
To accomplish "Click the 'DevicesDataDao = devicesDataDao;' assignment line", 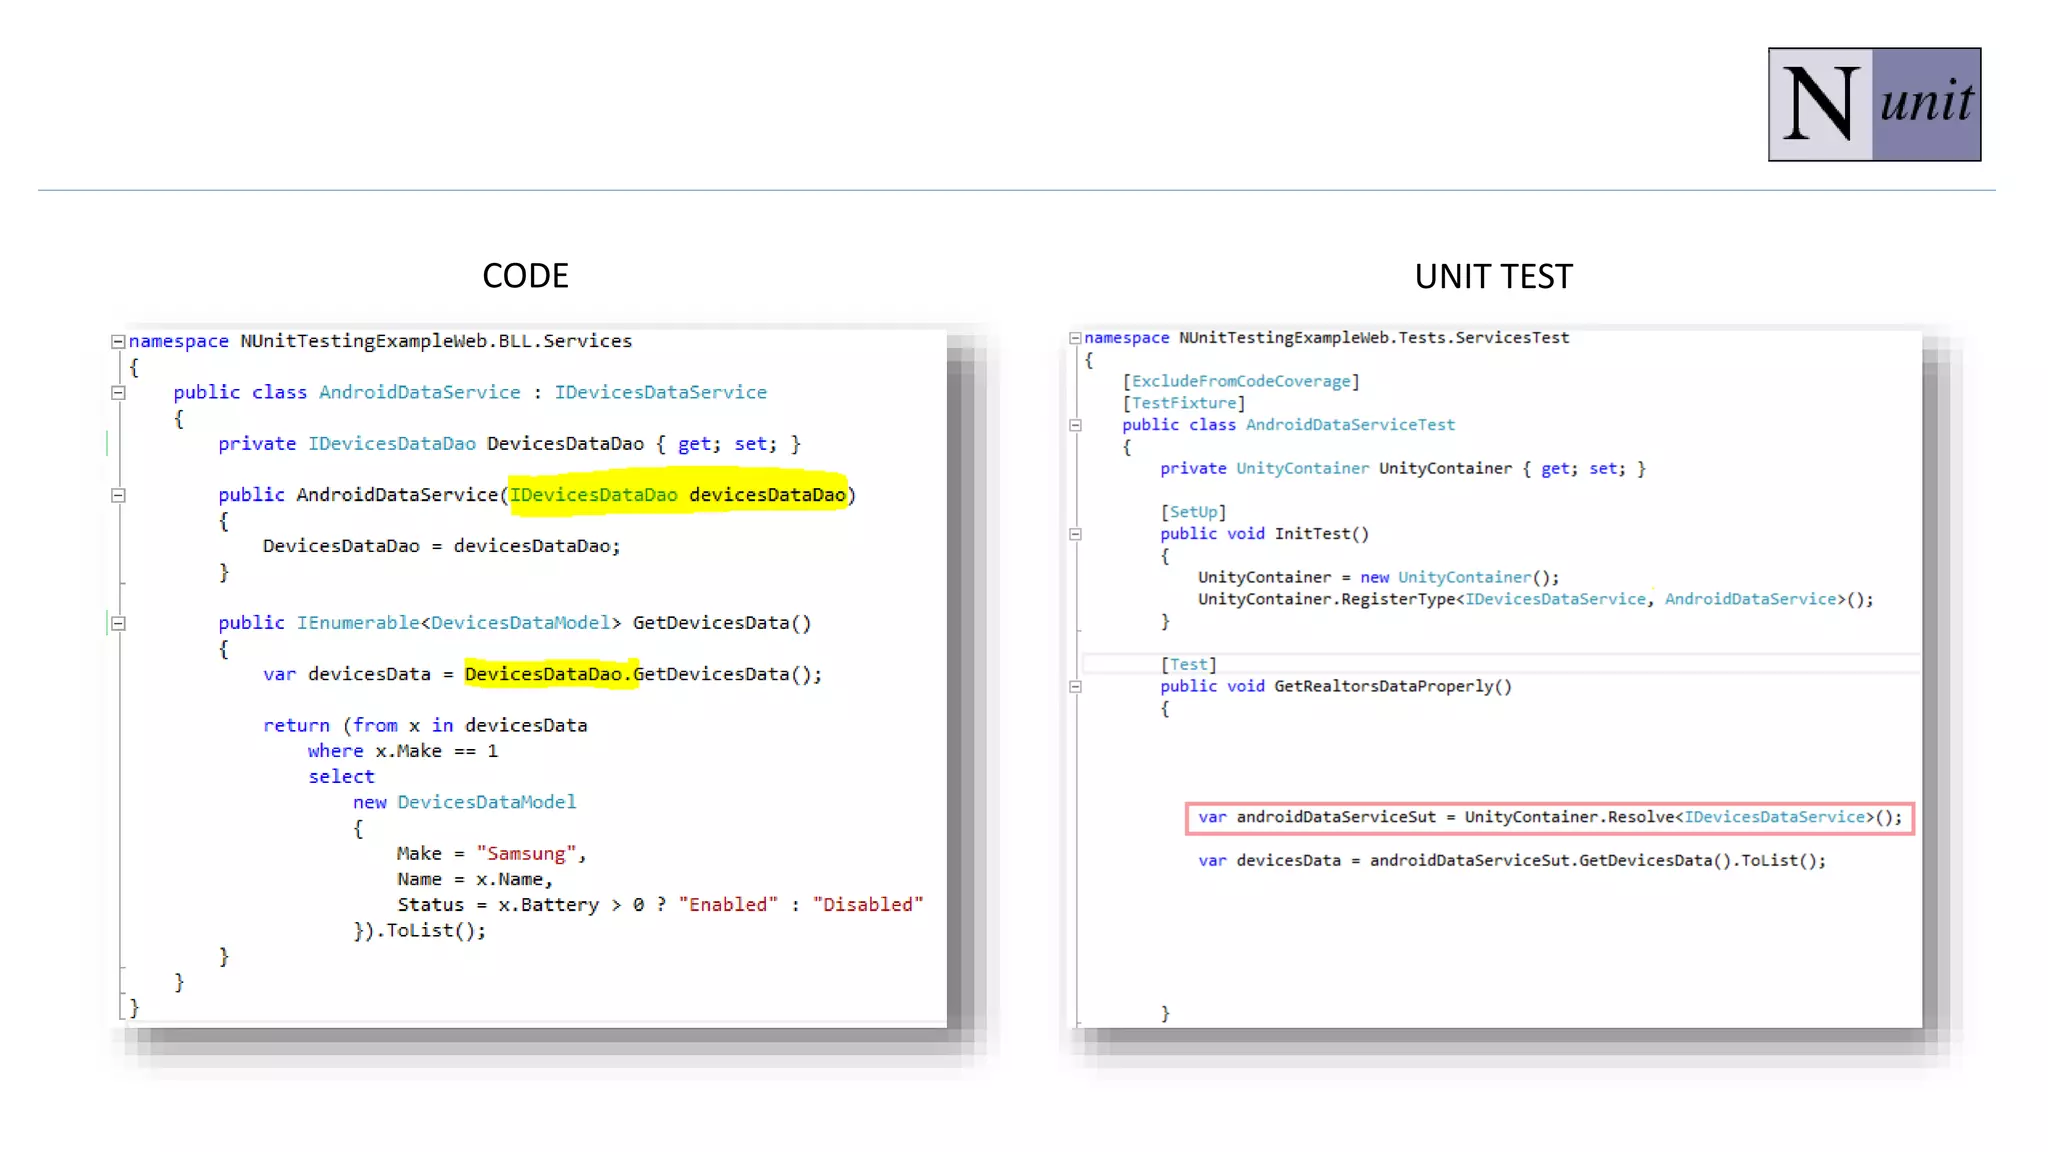I will click(441, 546).
